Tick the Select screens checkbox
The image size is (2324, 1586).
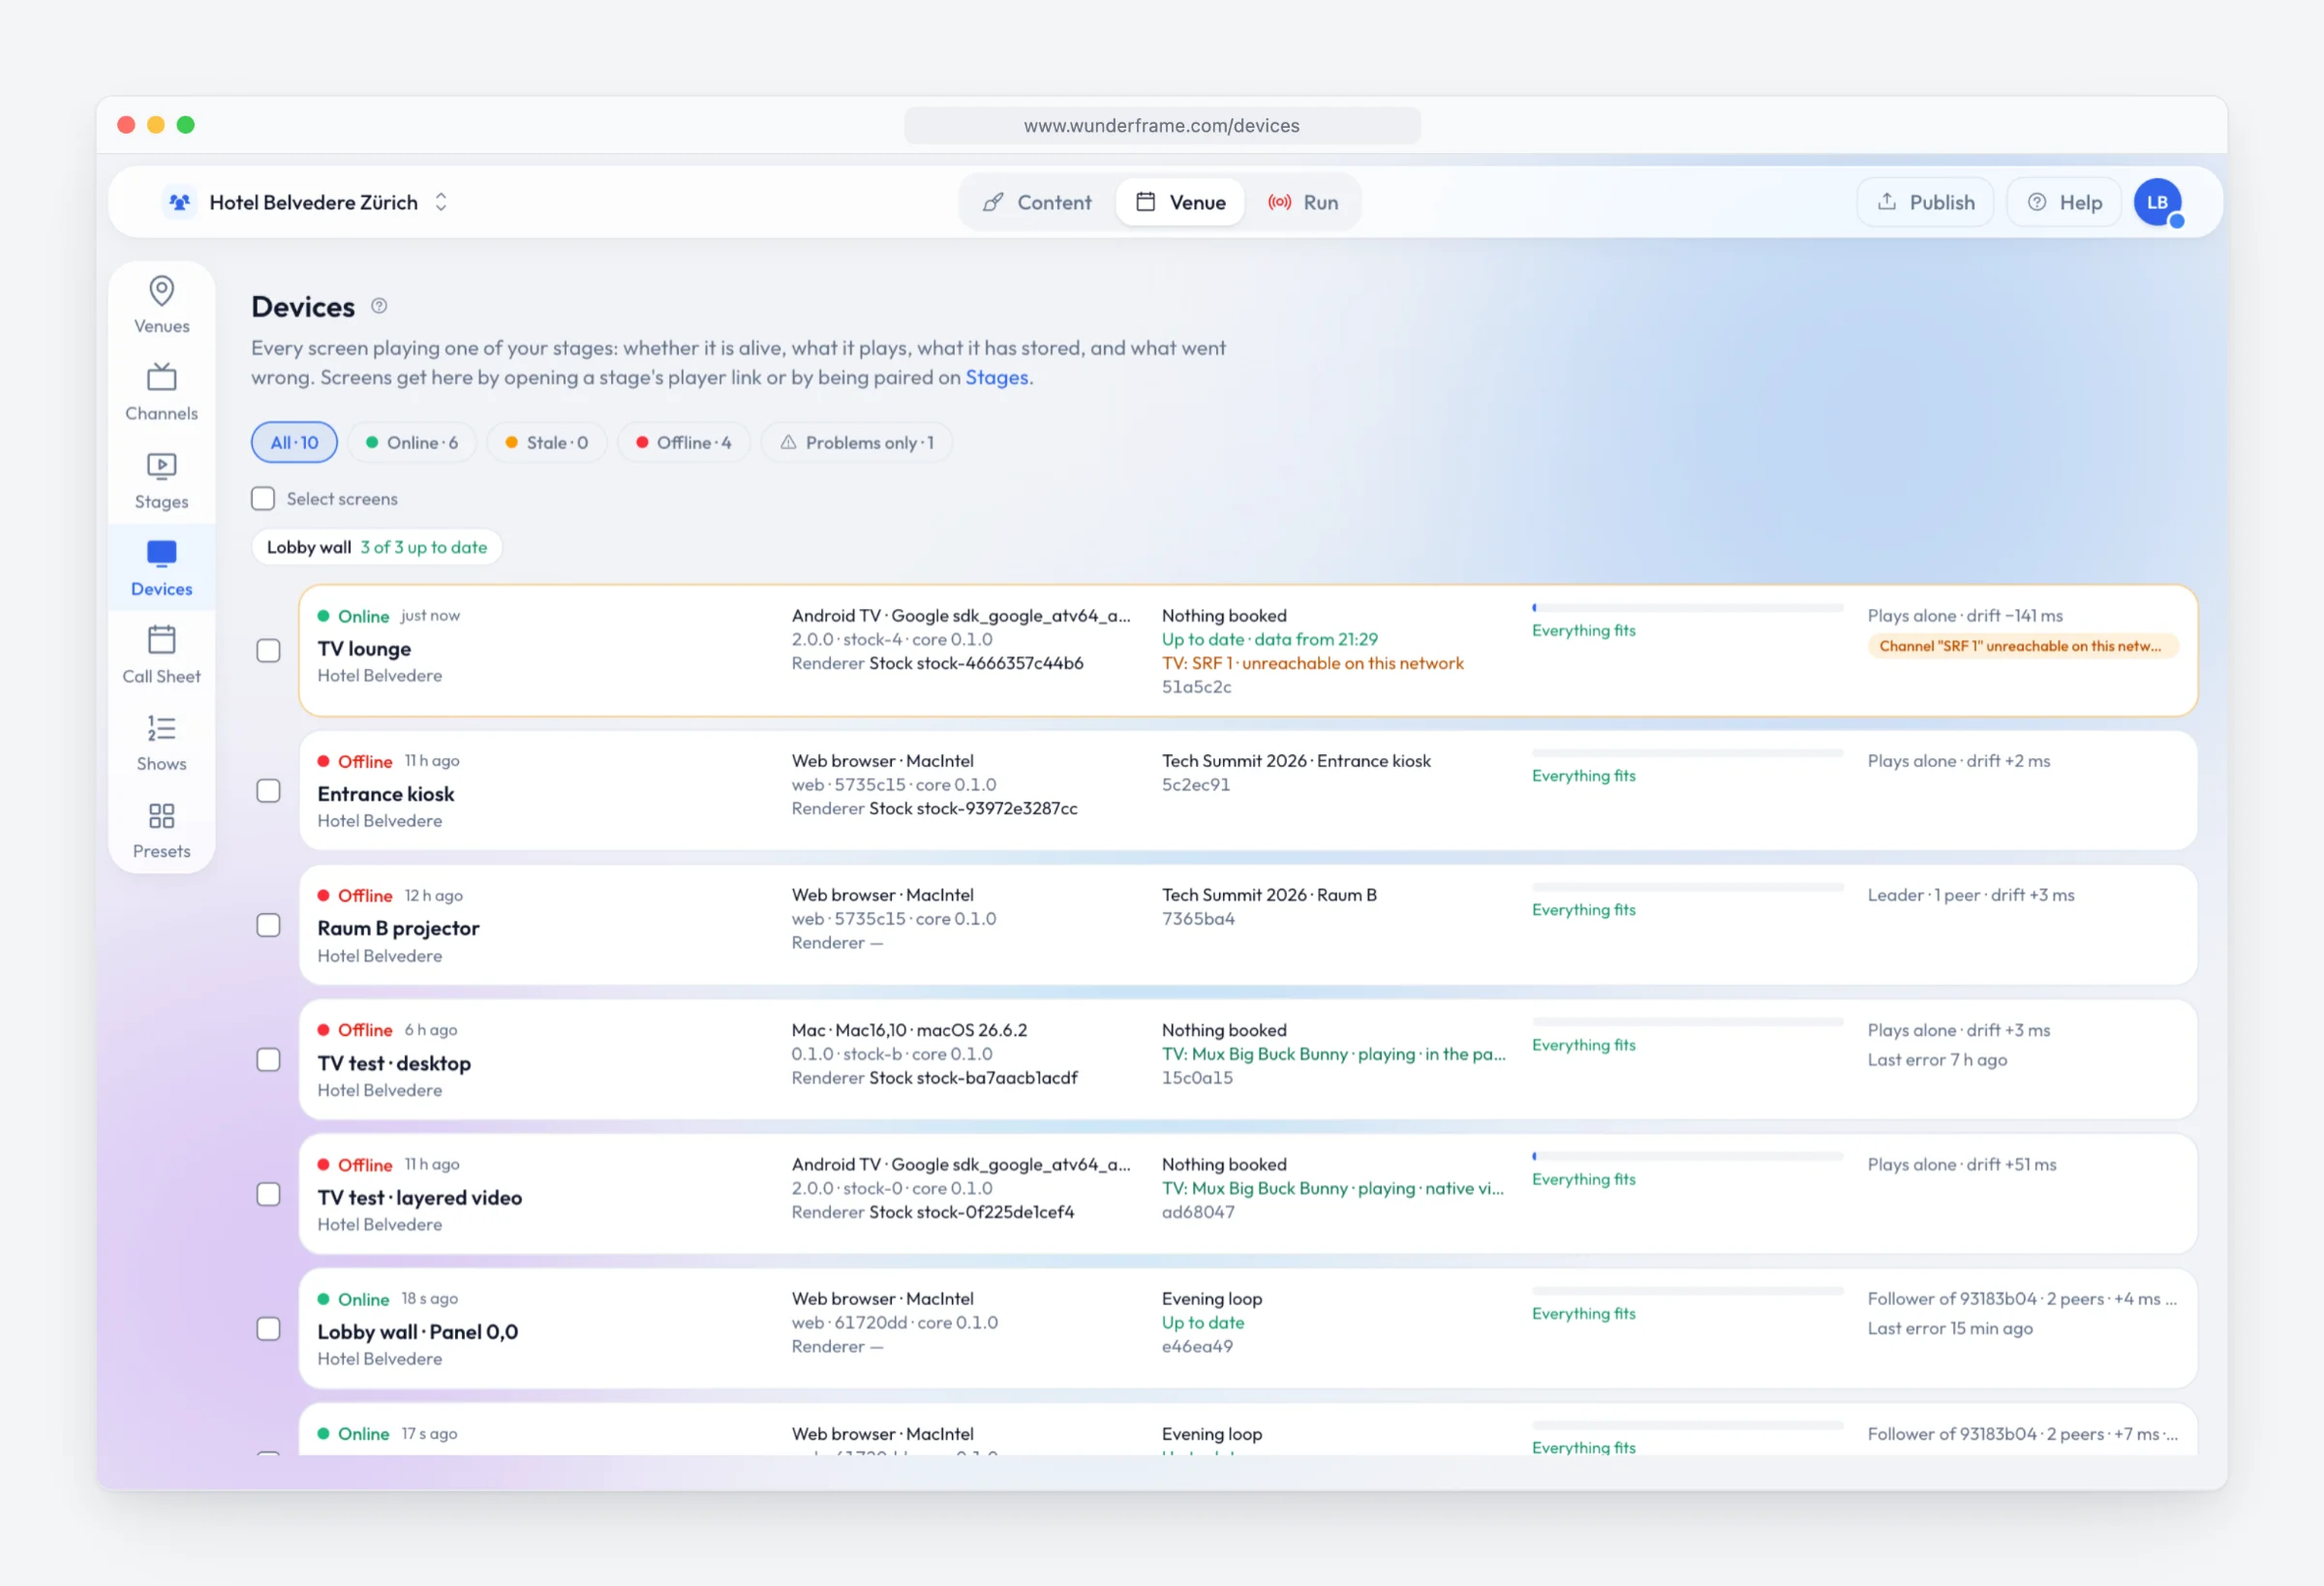pyautogui.click(x=263, y=498)
